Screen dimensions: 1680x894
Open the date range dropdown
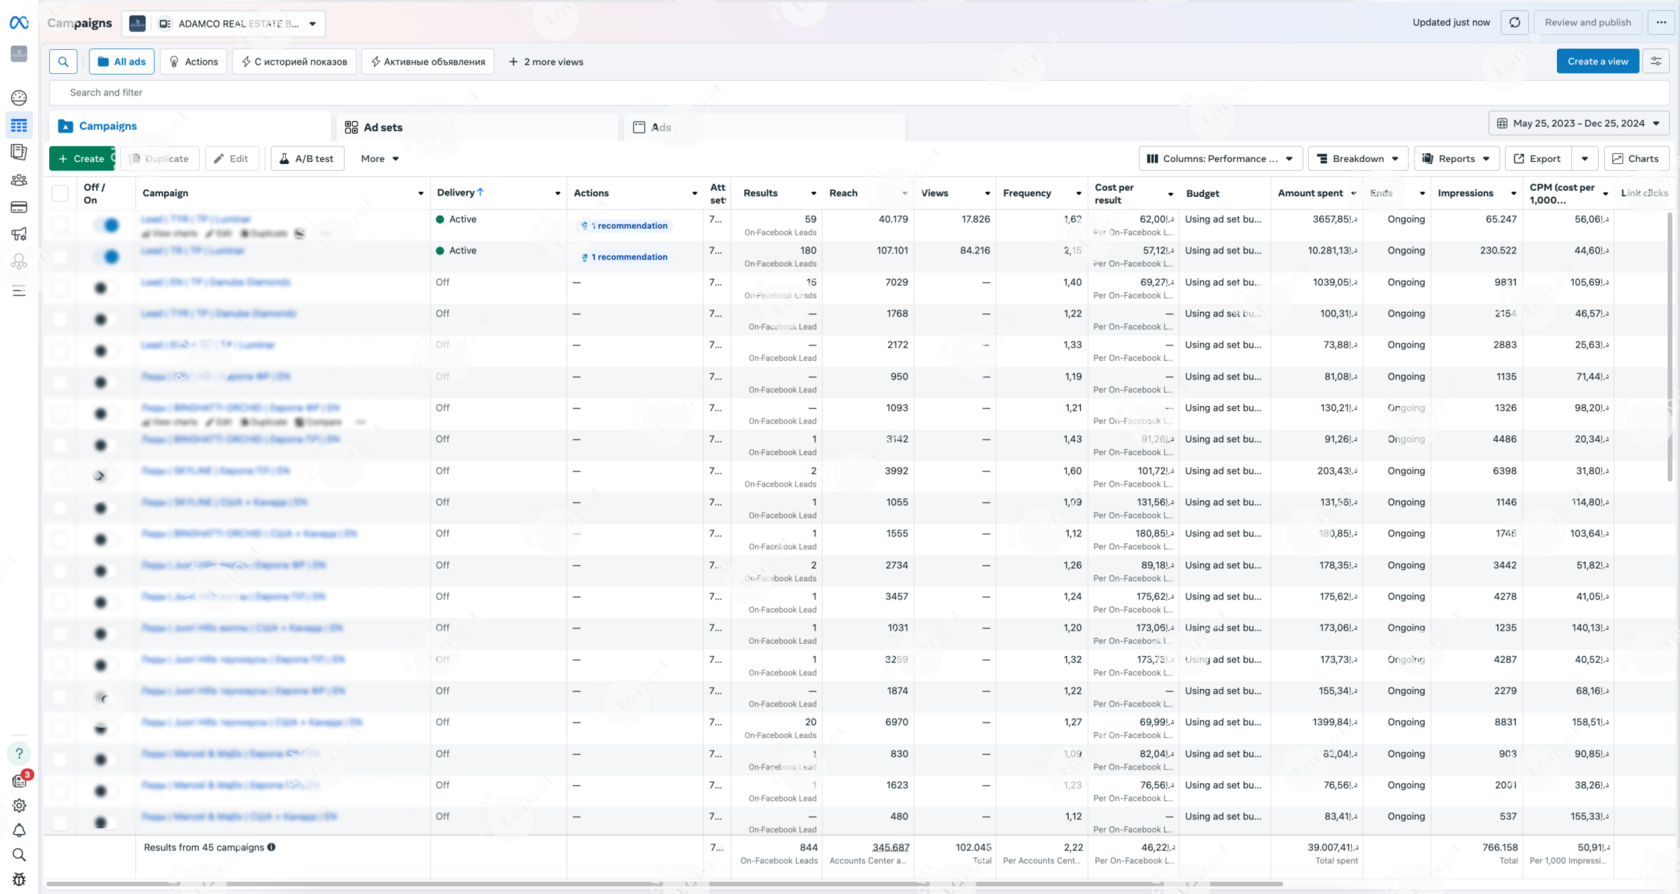pyautogui.click(x=1578, y=124)
